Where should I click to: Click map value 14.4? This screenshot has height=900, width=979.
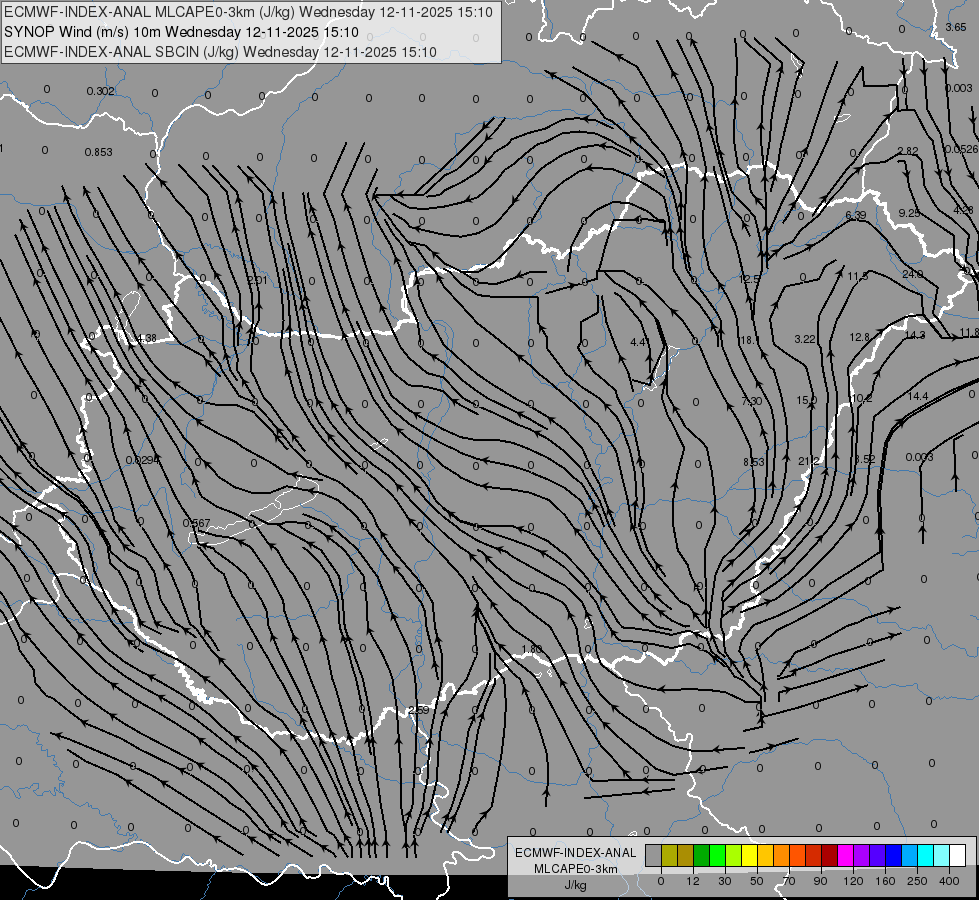[918, 396]
